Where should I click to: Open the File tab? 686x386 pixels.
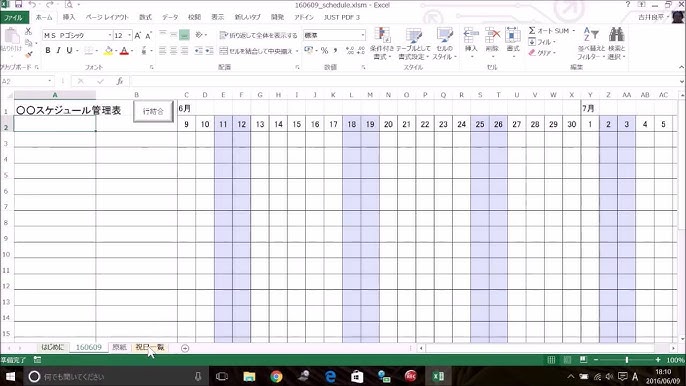(14, 18)
